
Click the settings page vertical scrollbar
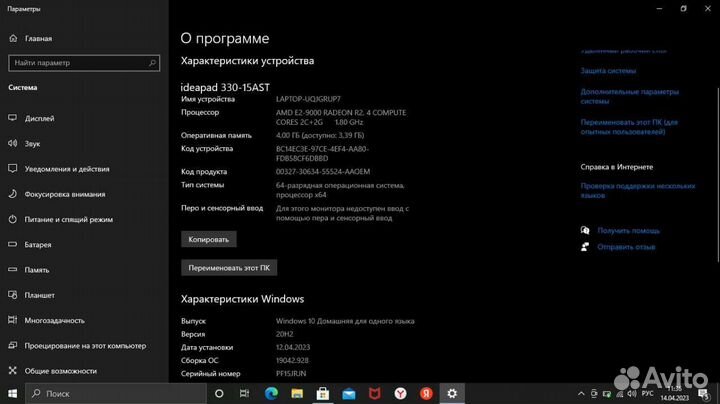(x=718, y=174)
